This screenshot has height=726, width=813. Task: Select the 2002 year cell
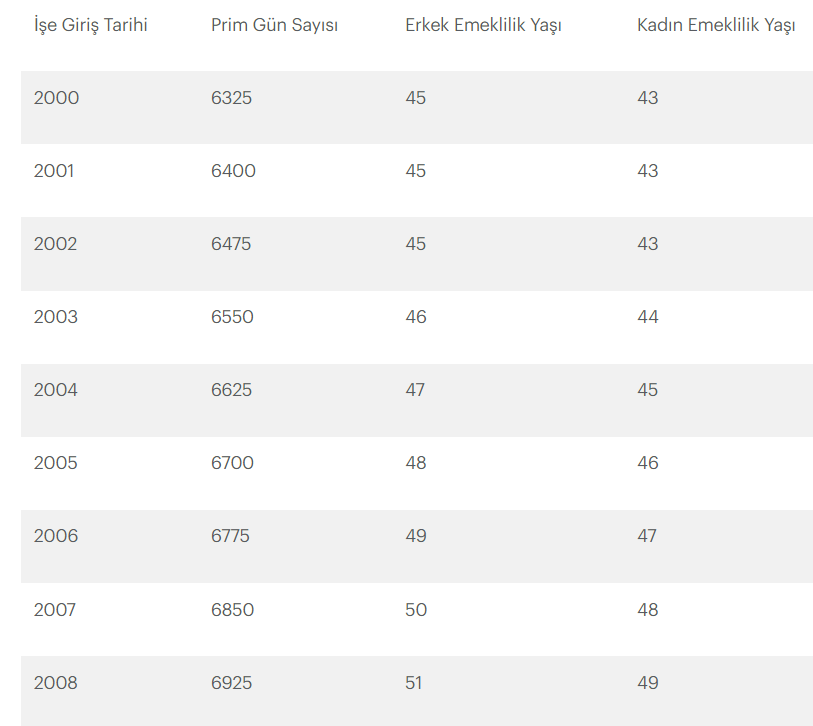tap(55, 244)
